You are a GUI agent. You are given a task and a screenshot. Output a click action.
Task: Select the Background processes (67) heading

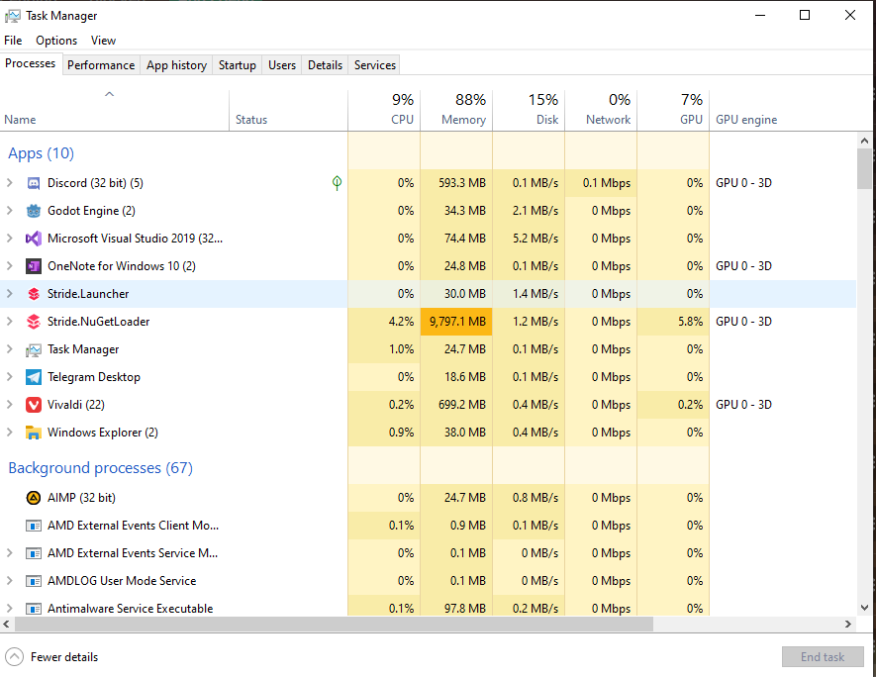tap(101, 468)
